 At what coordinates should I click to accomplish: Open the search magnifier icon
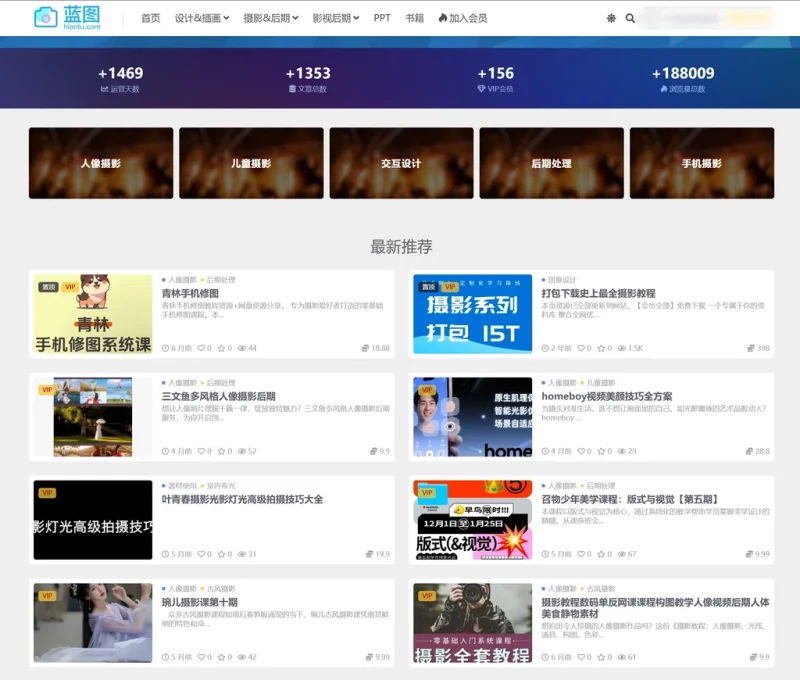pos(629,18)
